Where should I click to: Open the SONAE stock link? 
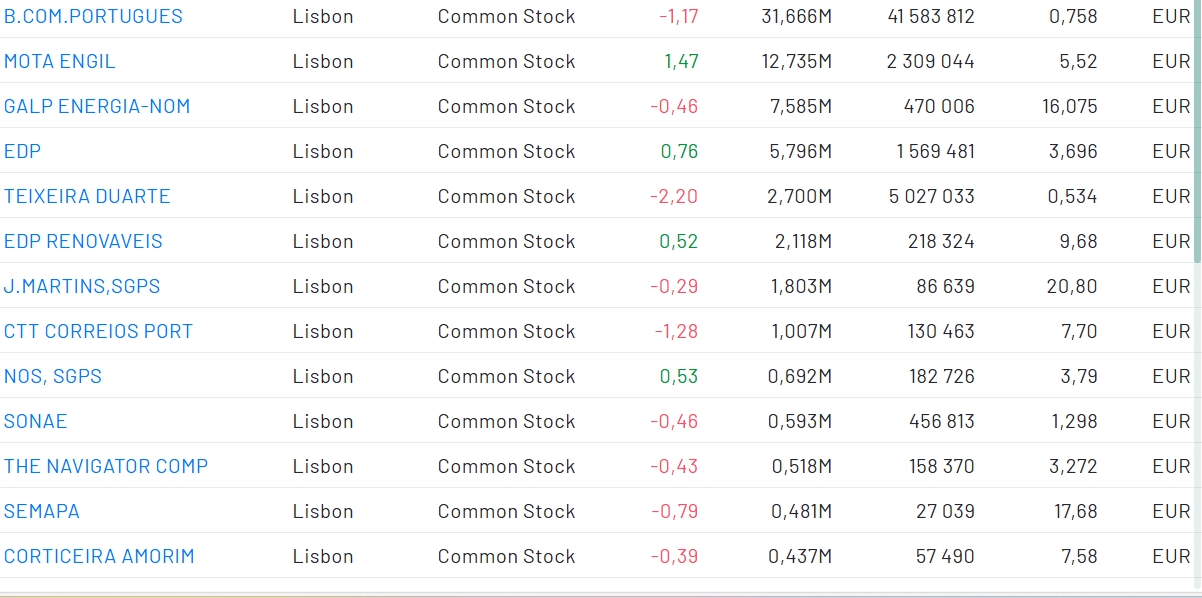[36, 421]
